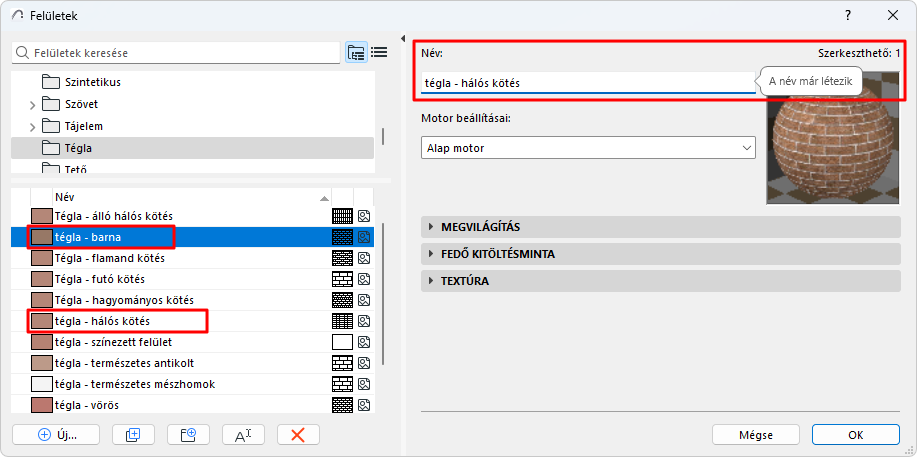The height and width of the screenshot is (457, 917).
Task: Switch to folder tree view
Action: pyautogui.click(x=356, y=53)
